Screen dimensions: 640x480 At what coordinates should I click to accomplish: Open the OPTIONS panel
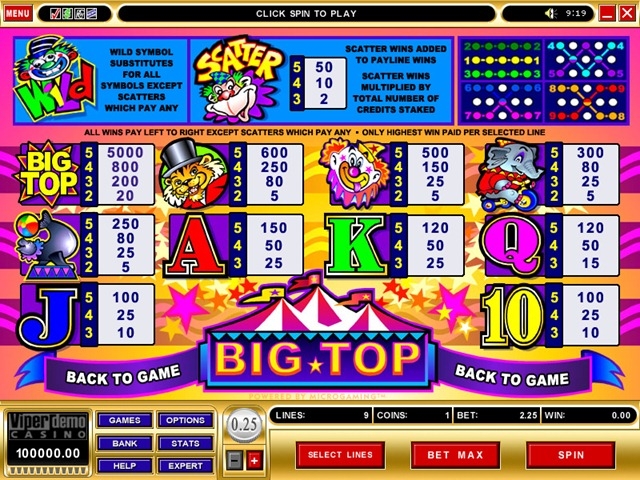[x=185, y=420]
